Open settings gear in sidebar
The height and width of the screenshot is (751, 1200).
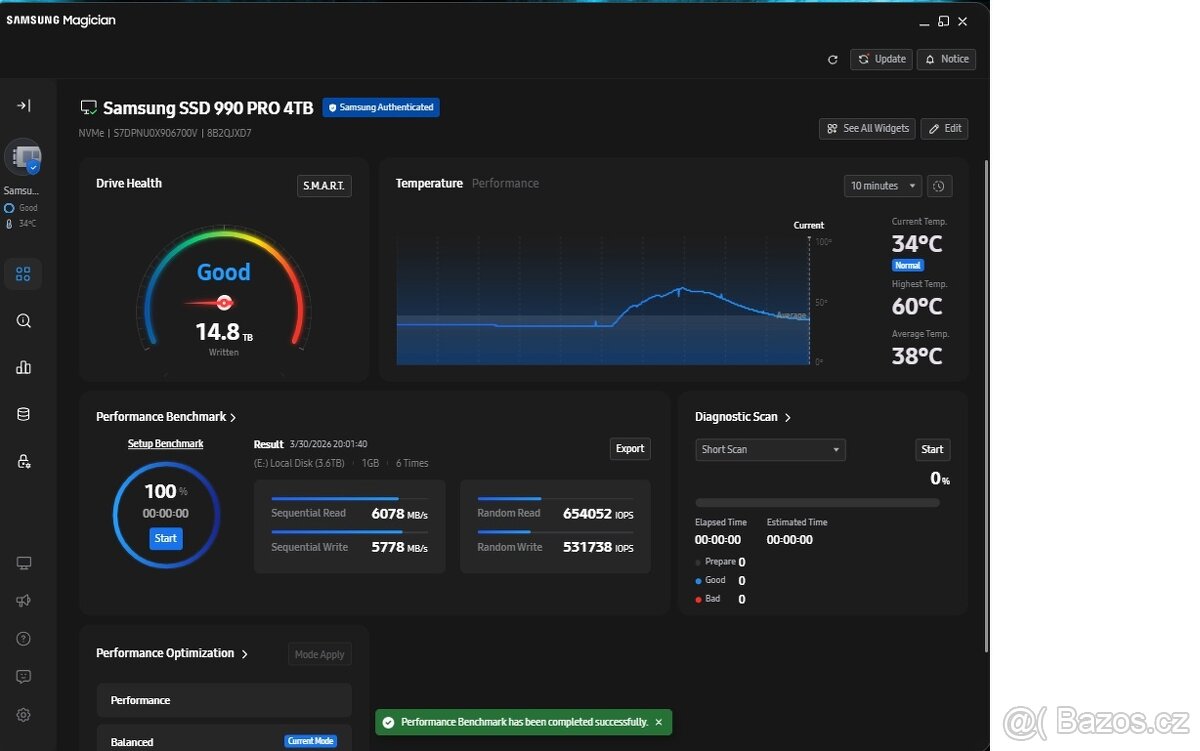[23, 715]
